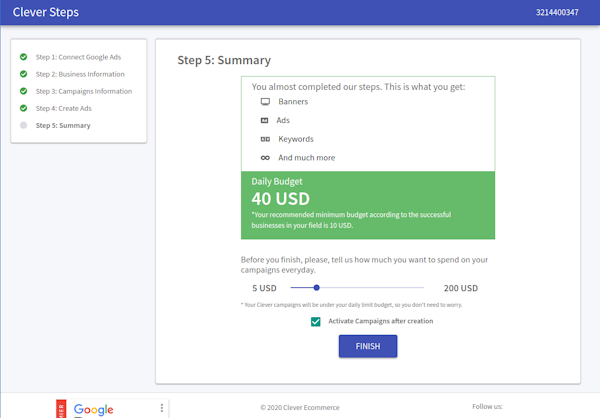
Task: Go to Step 2: Business Information
Action: (80, 74)
